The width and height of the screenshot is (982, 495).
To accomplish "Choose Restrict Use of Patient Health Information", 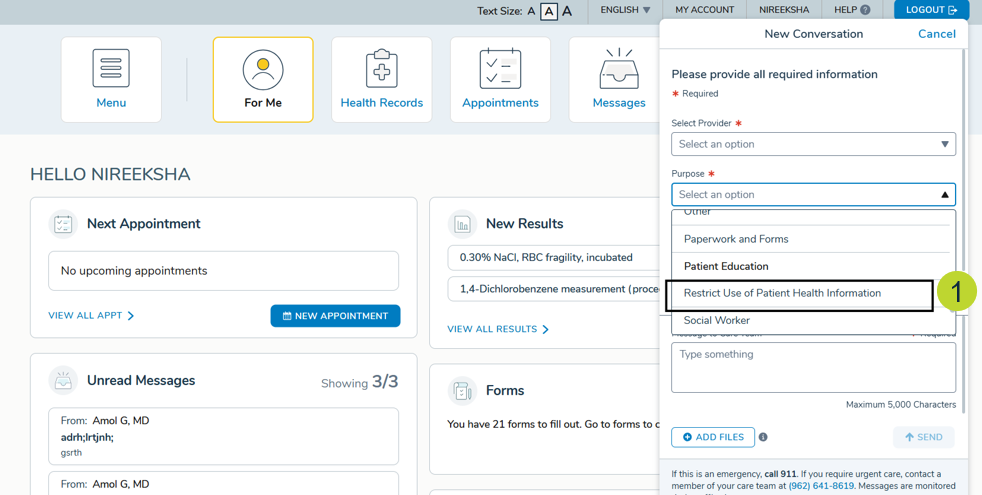I will tap(782, 293).
